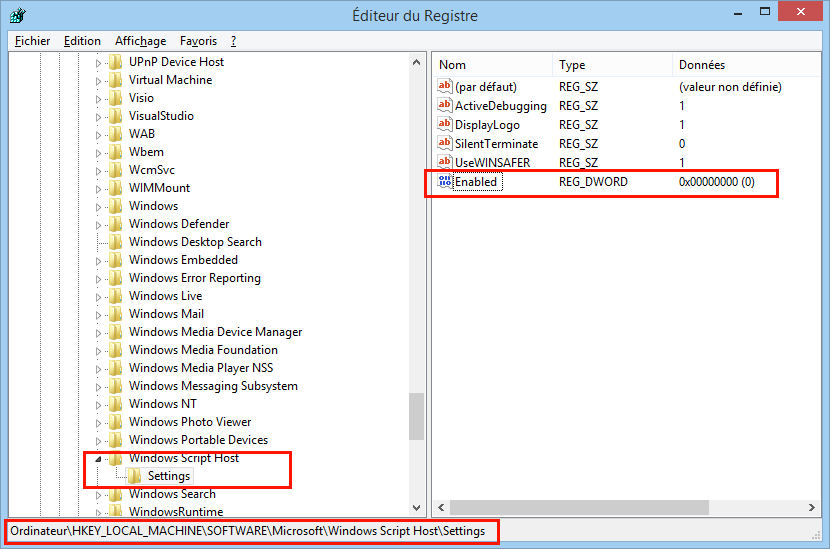
Task: Click the REG_DWORD type cell
Action: 593,182
